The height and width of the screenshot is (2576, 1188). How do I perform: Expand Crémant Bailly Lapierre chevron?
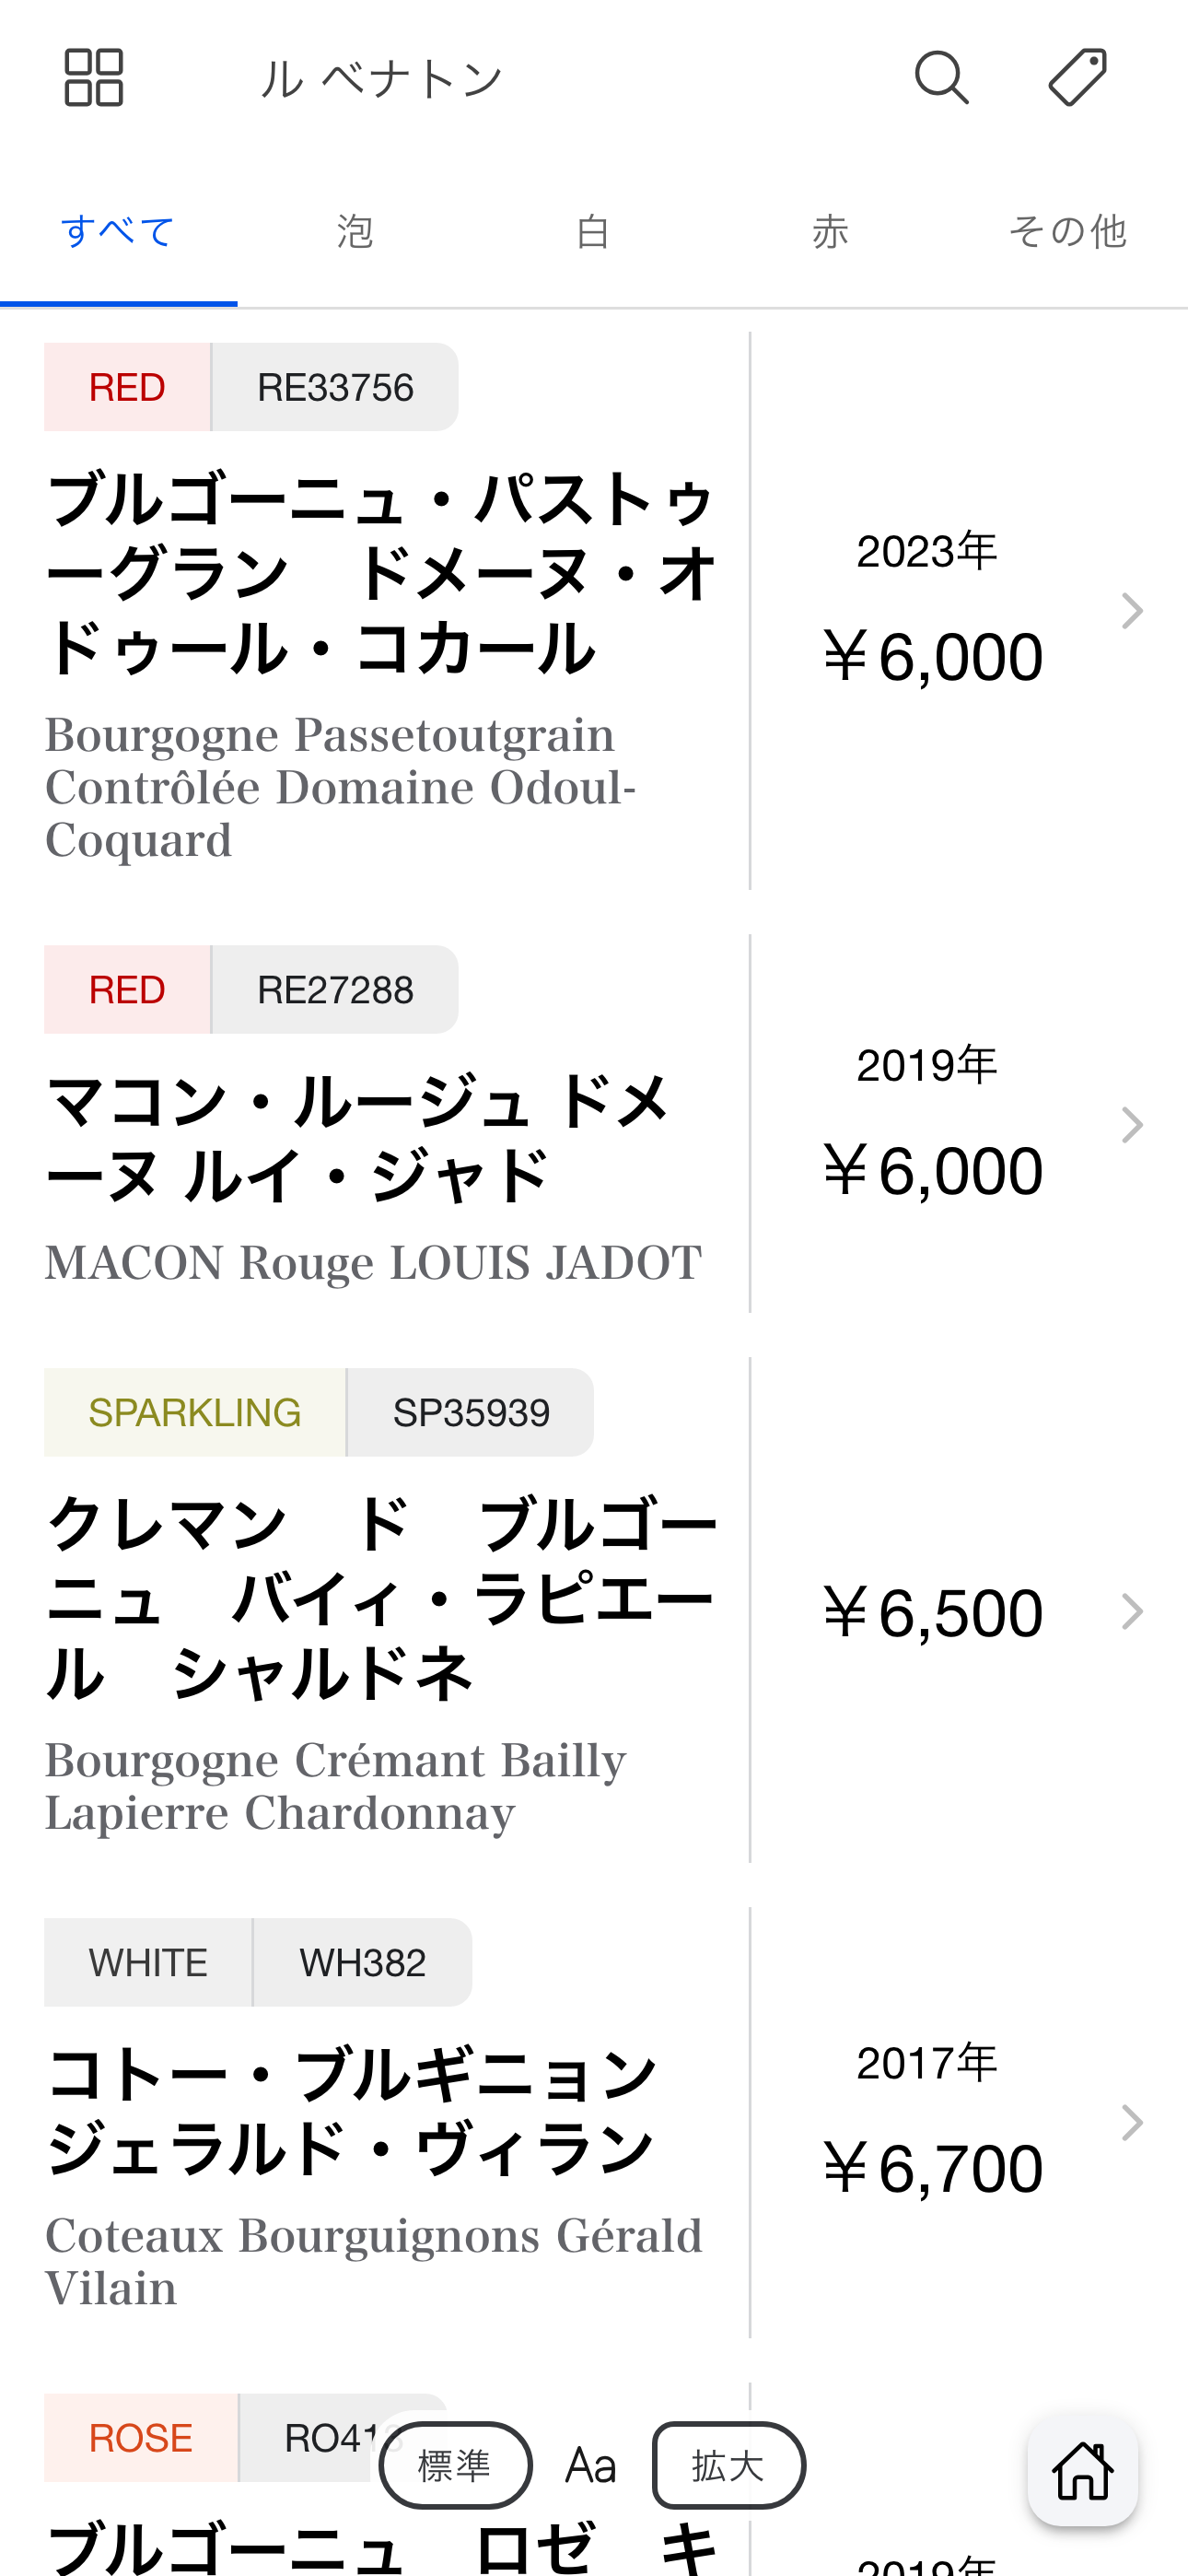[1131, 1611]
